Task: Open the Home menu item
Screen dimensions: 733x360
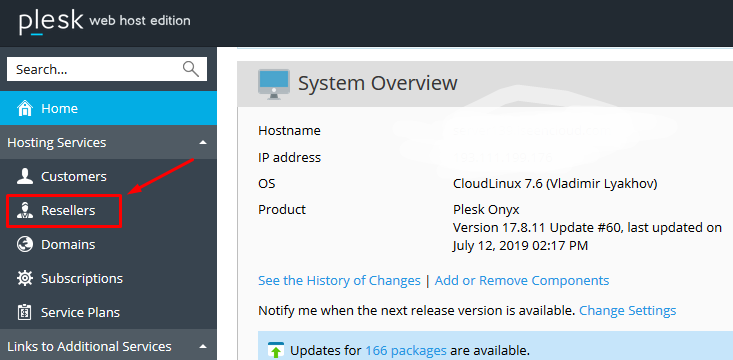Action: pos(108,108)
